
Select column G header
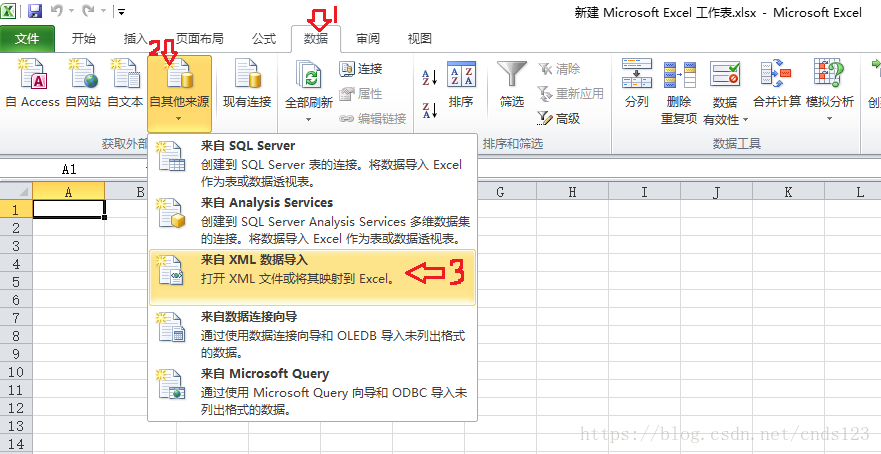[x=500, y=192]
